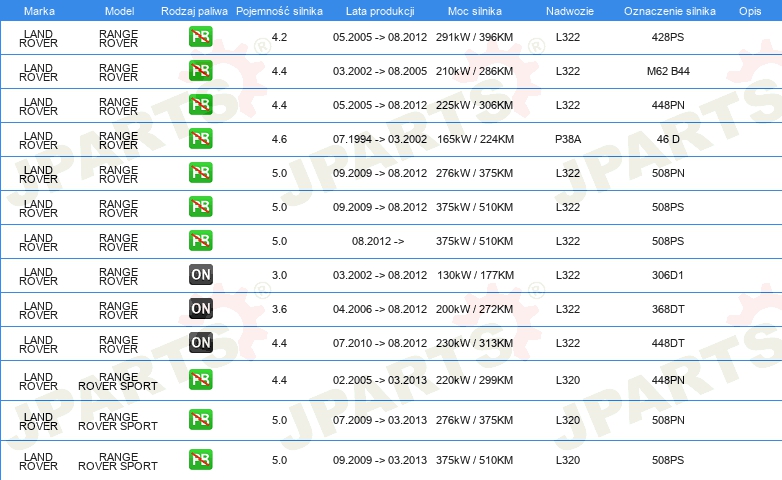Click the petrol icon in the 07.2009 -> 03.2013 row
782x480 pixels.
pos(200,420)
